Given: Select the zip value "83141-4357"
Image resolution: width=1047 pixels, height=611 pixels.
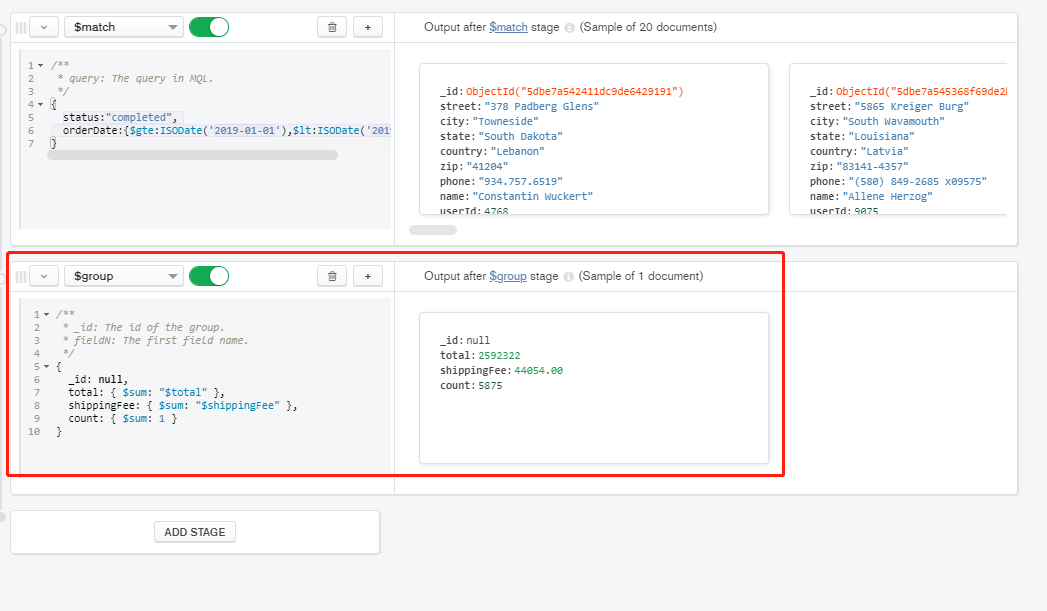Looking at the screenshot, I should point(872,167).
